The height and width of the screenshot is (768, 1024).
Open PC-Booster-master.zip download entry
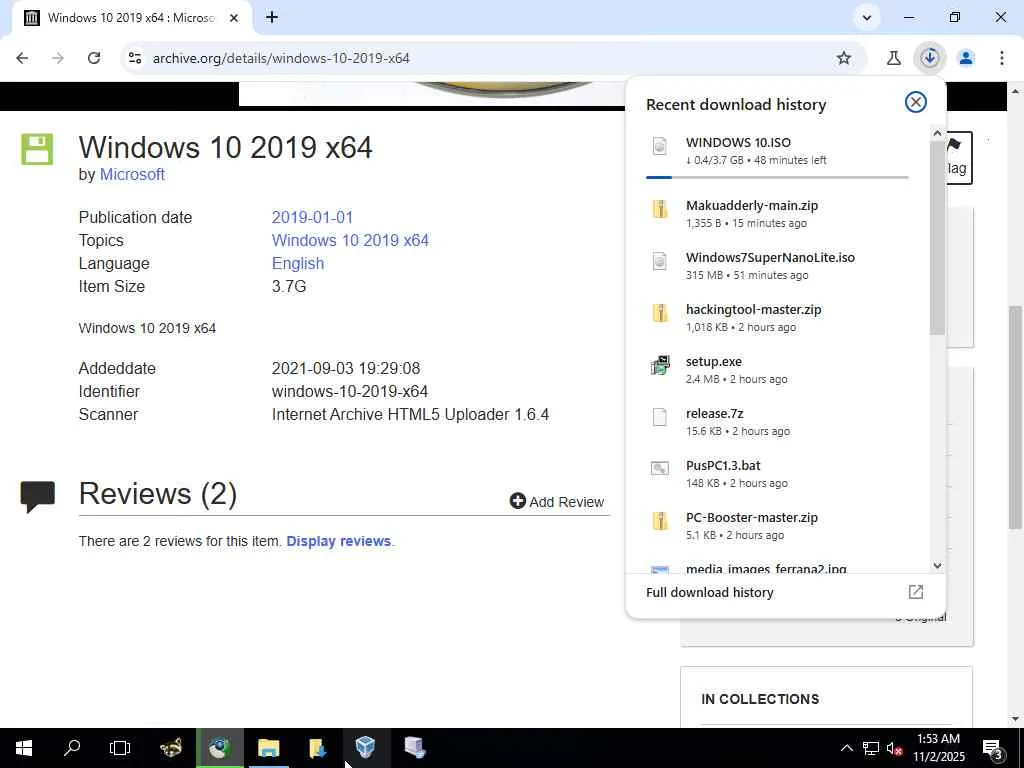777,526
